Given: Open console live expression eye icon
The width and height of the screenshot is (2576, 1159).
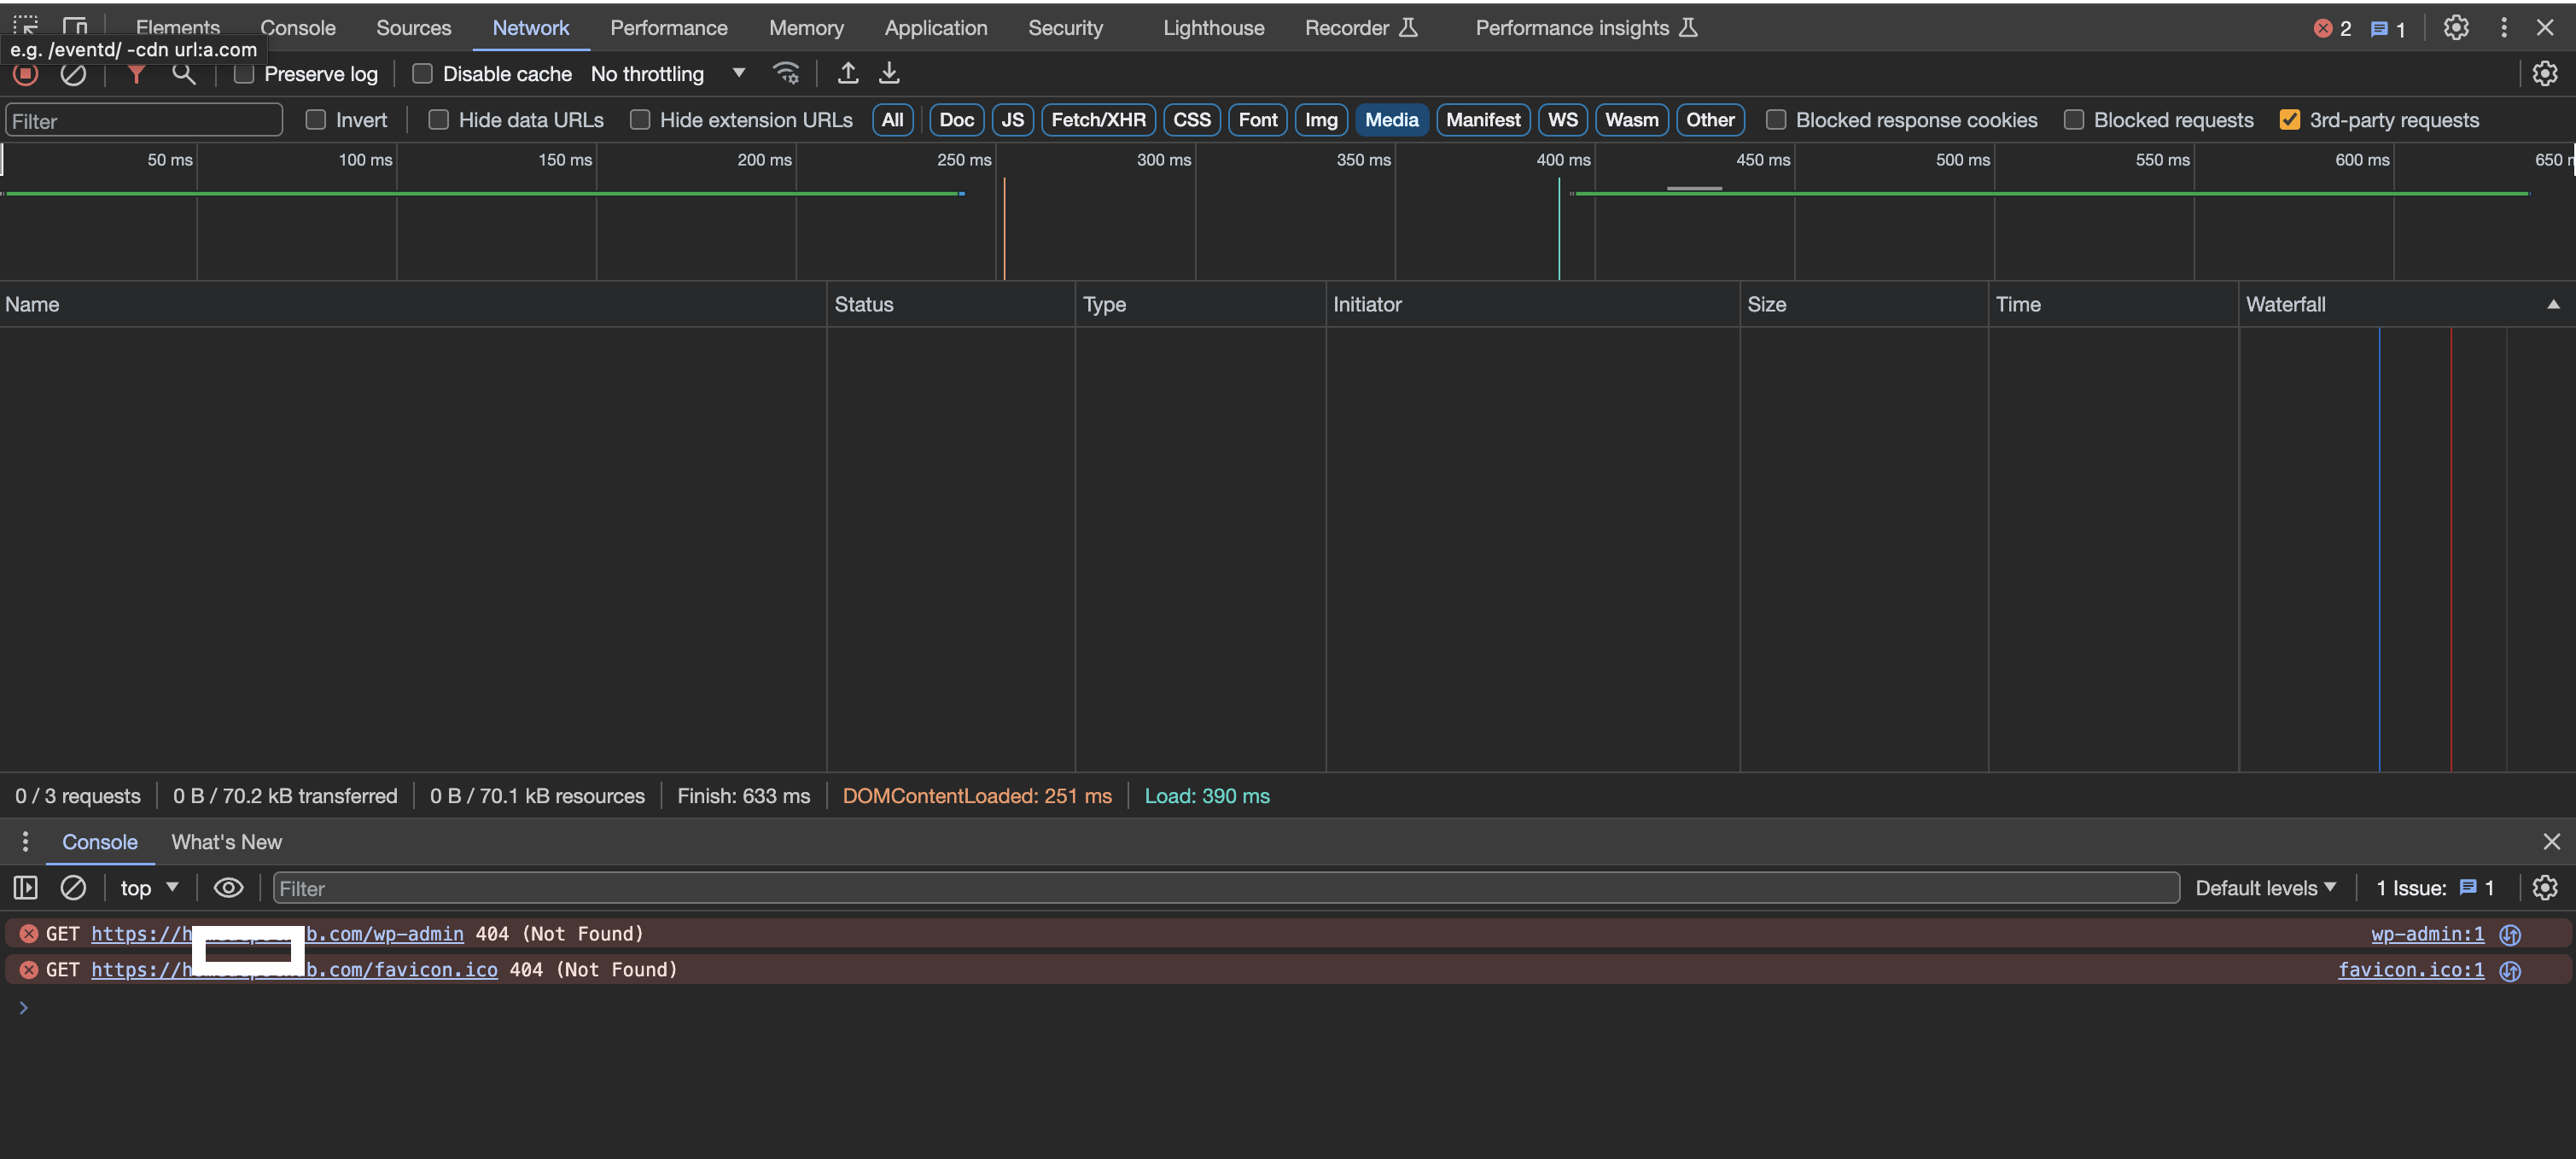Looking at the screenshot, I should 228,888.
